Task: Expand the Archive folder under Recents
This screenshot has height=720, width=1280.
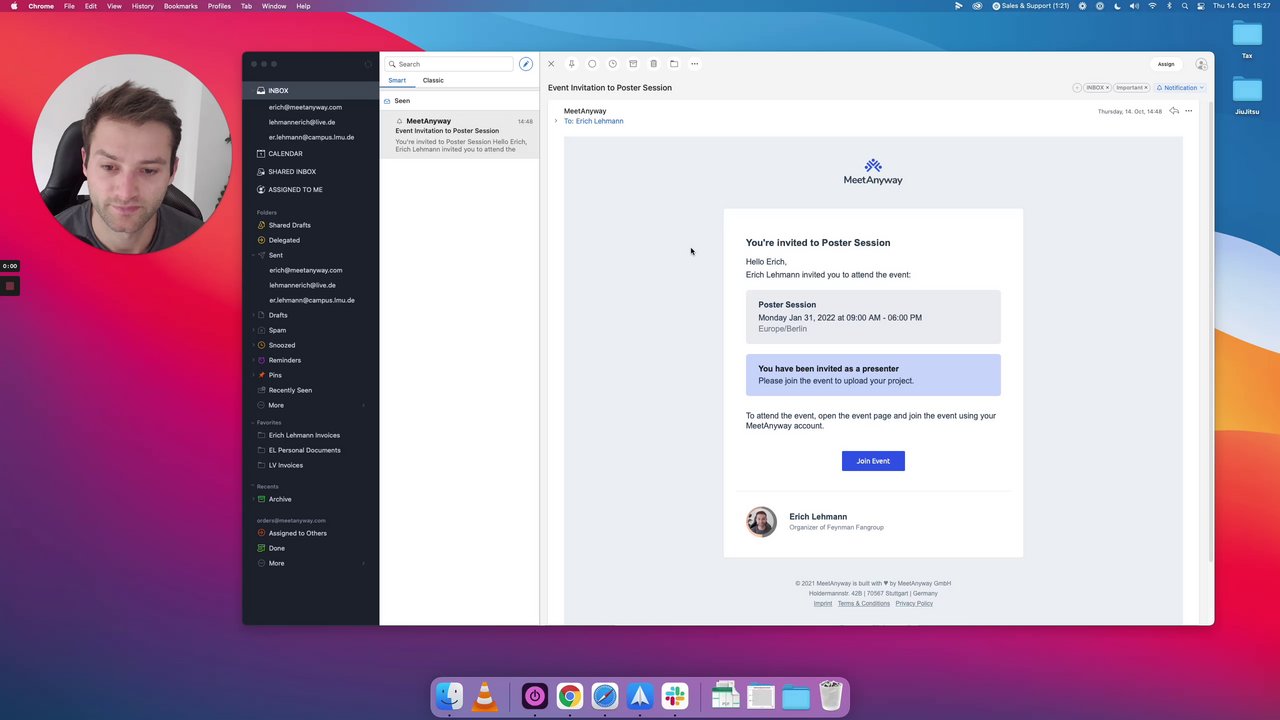Action: [254, 499]
